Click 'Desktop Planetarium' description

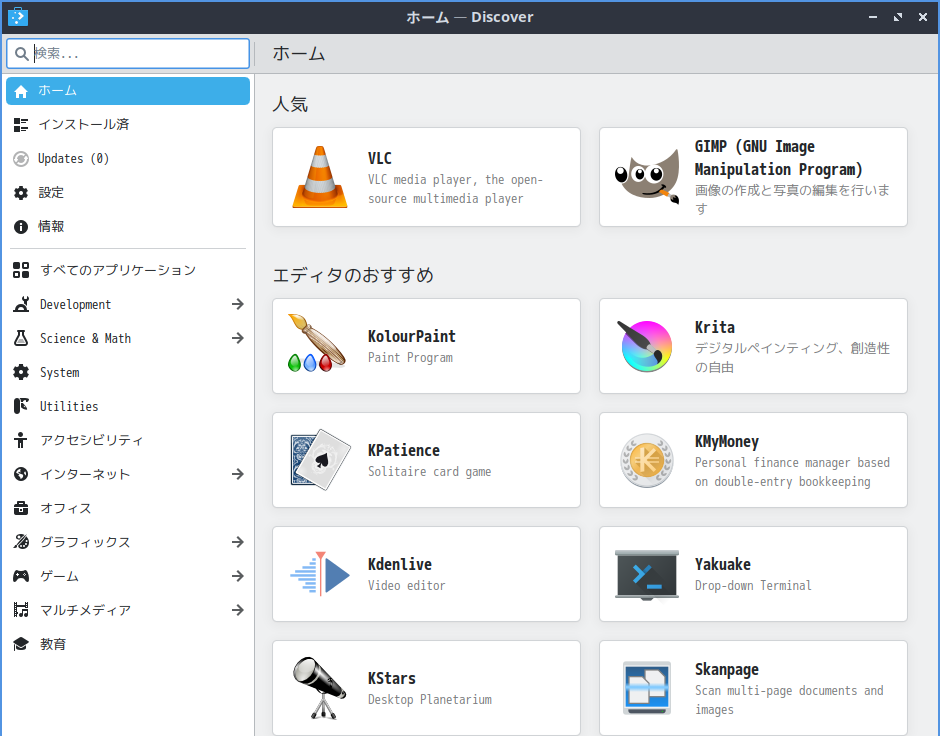[429, 699]
